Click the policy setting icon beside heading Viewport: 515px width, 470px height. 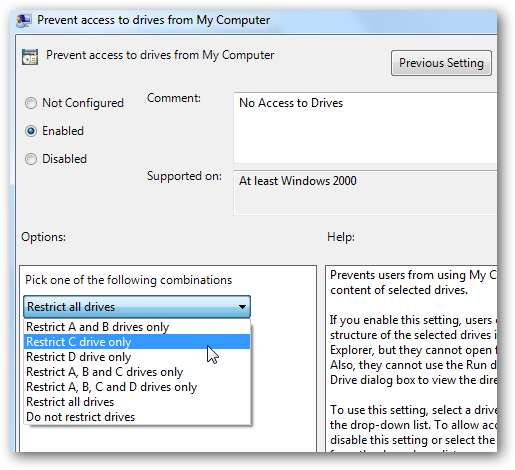[30, 56]
